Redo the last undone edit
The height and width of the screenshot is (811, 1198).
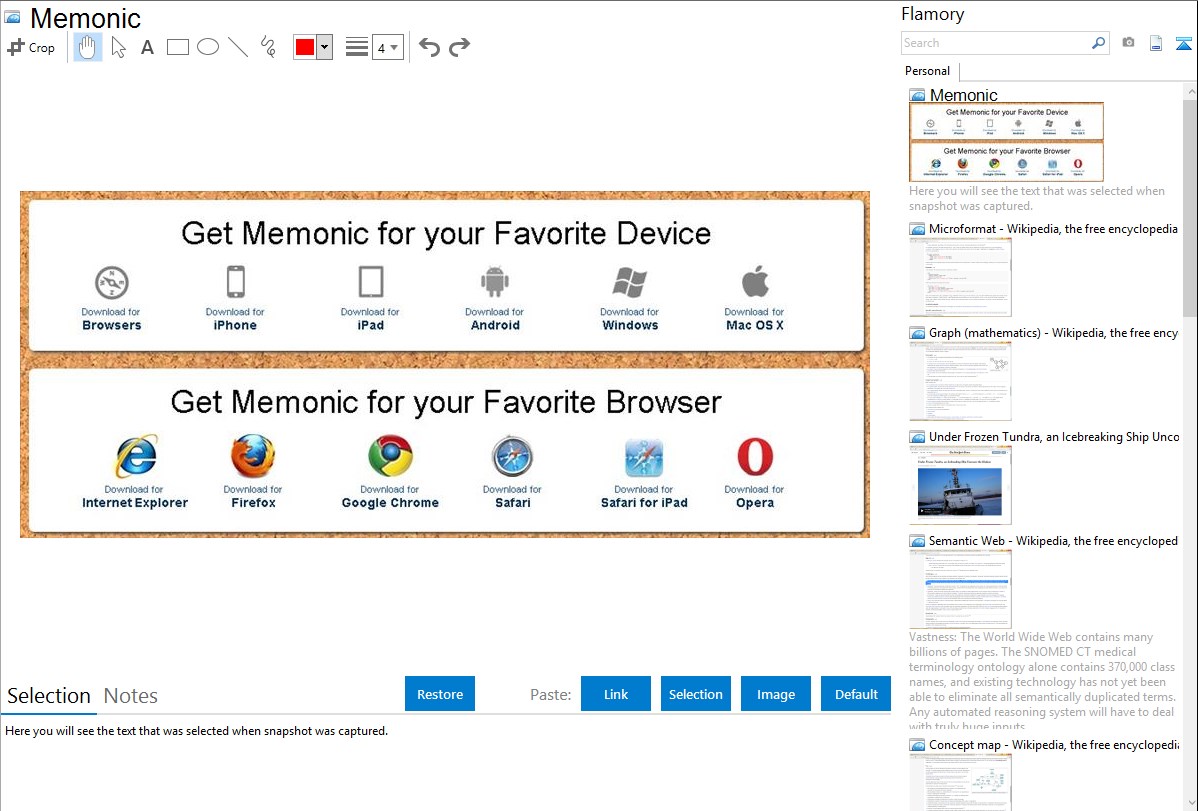click(x=459, y=47)
